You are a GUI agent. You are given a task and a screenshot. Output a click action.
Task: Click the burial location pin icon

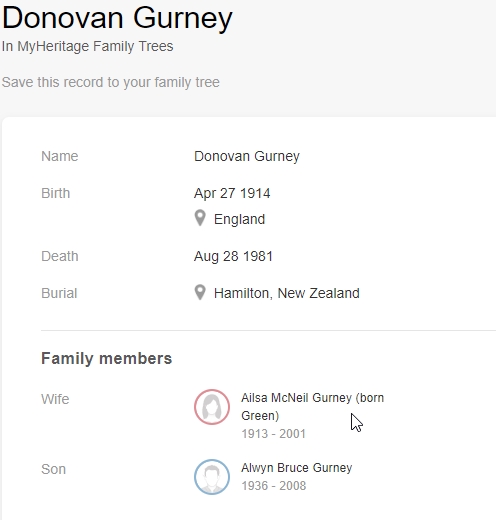200,292
